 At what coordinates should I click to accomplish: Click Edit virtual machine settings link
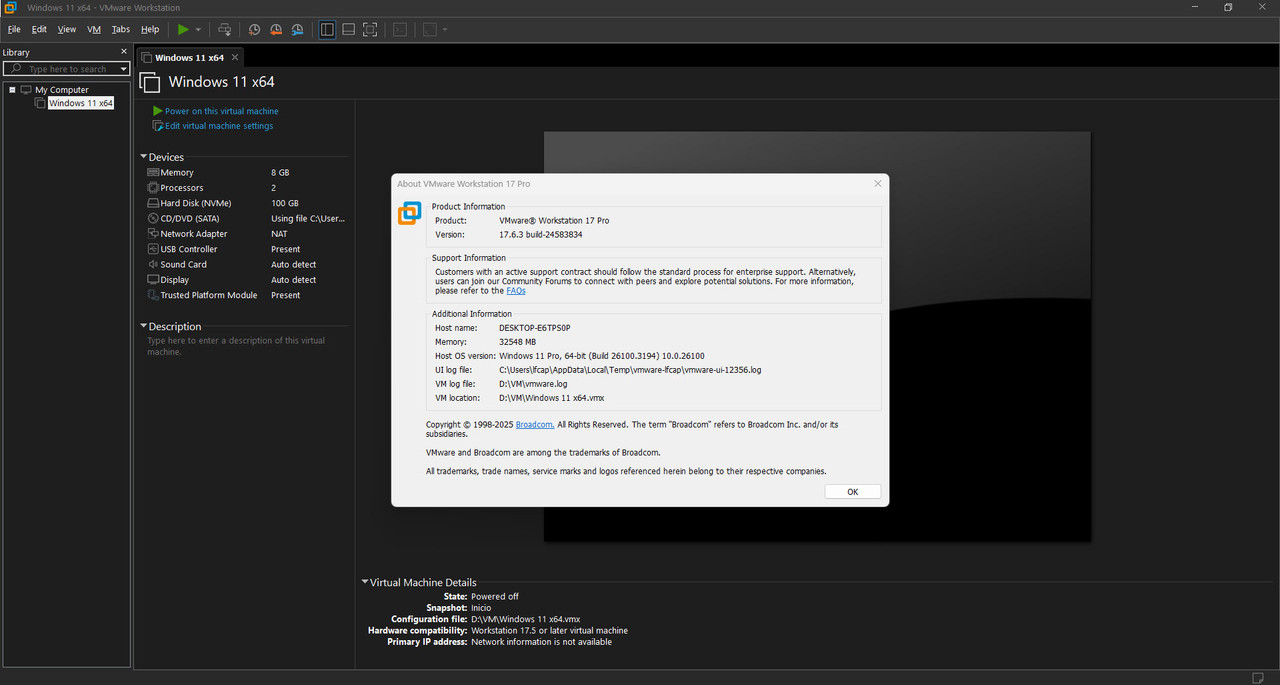click(219, 126)
